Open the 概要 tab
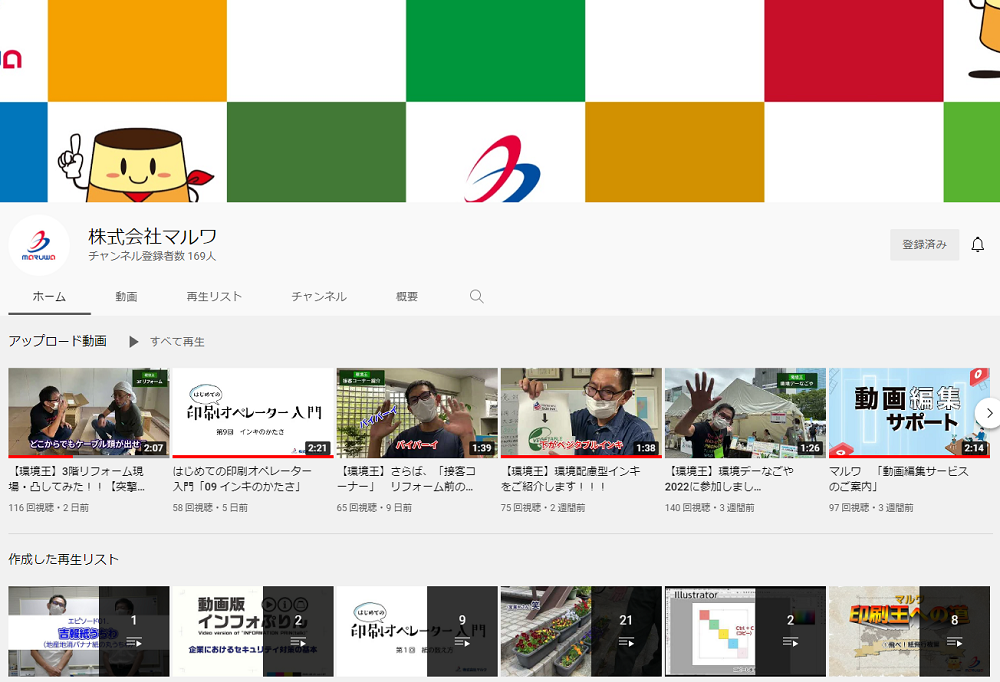 [407, 297]
